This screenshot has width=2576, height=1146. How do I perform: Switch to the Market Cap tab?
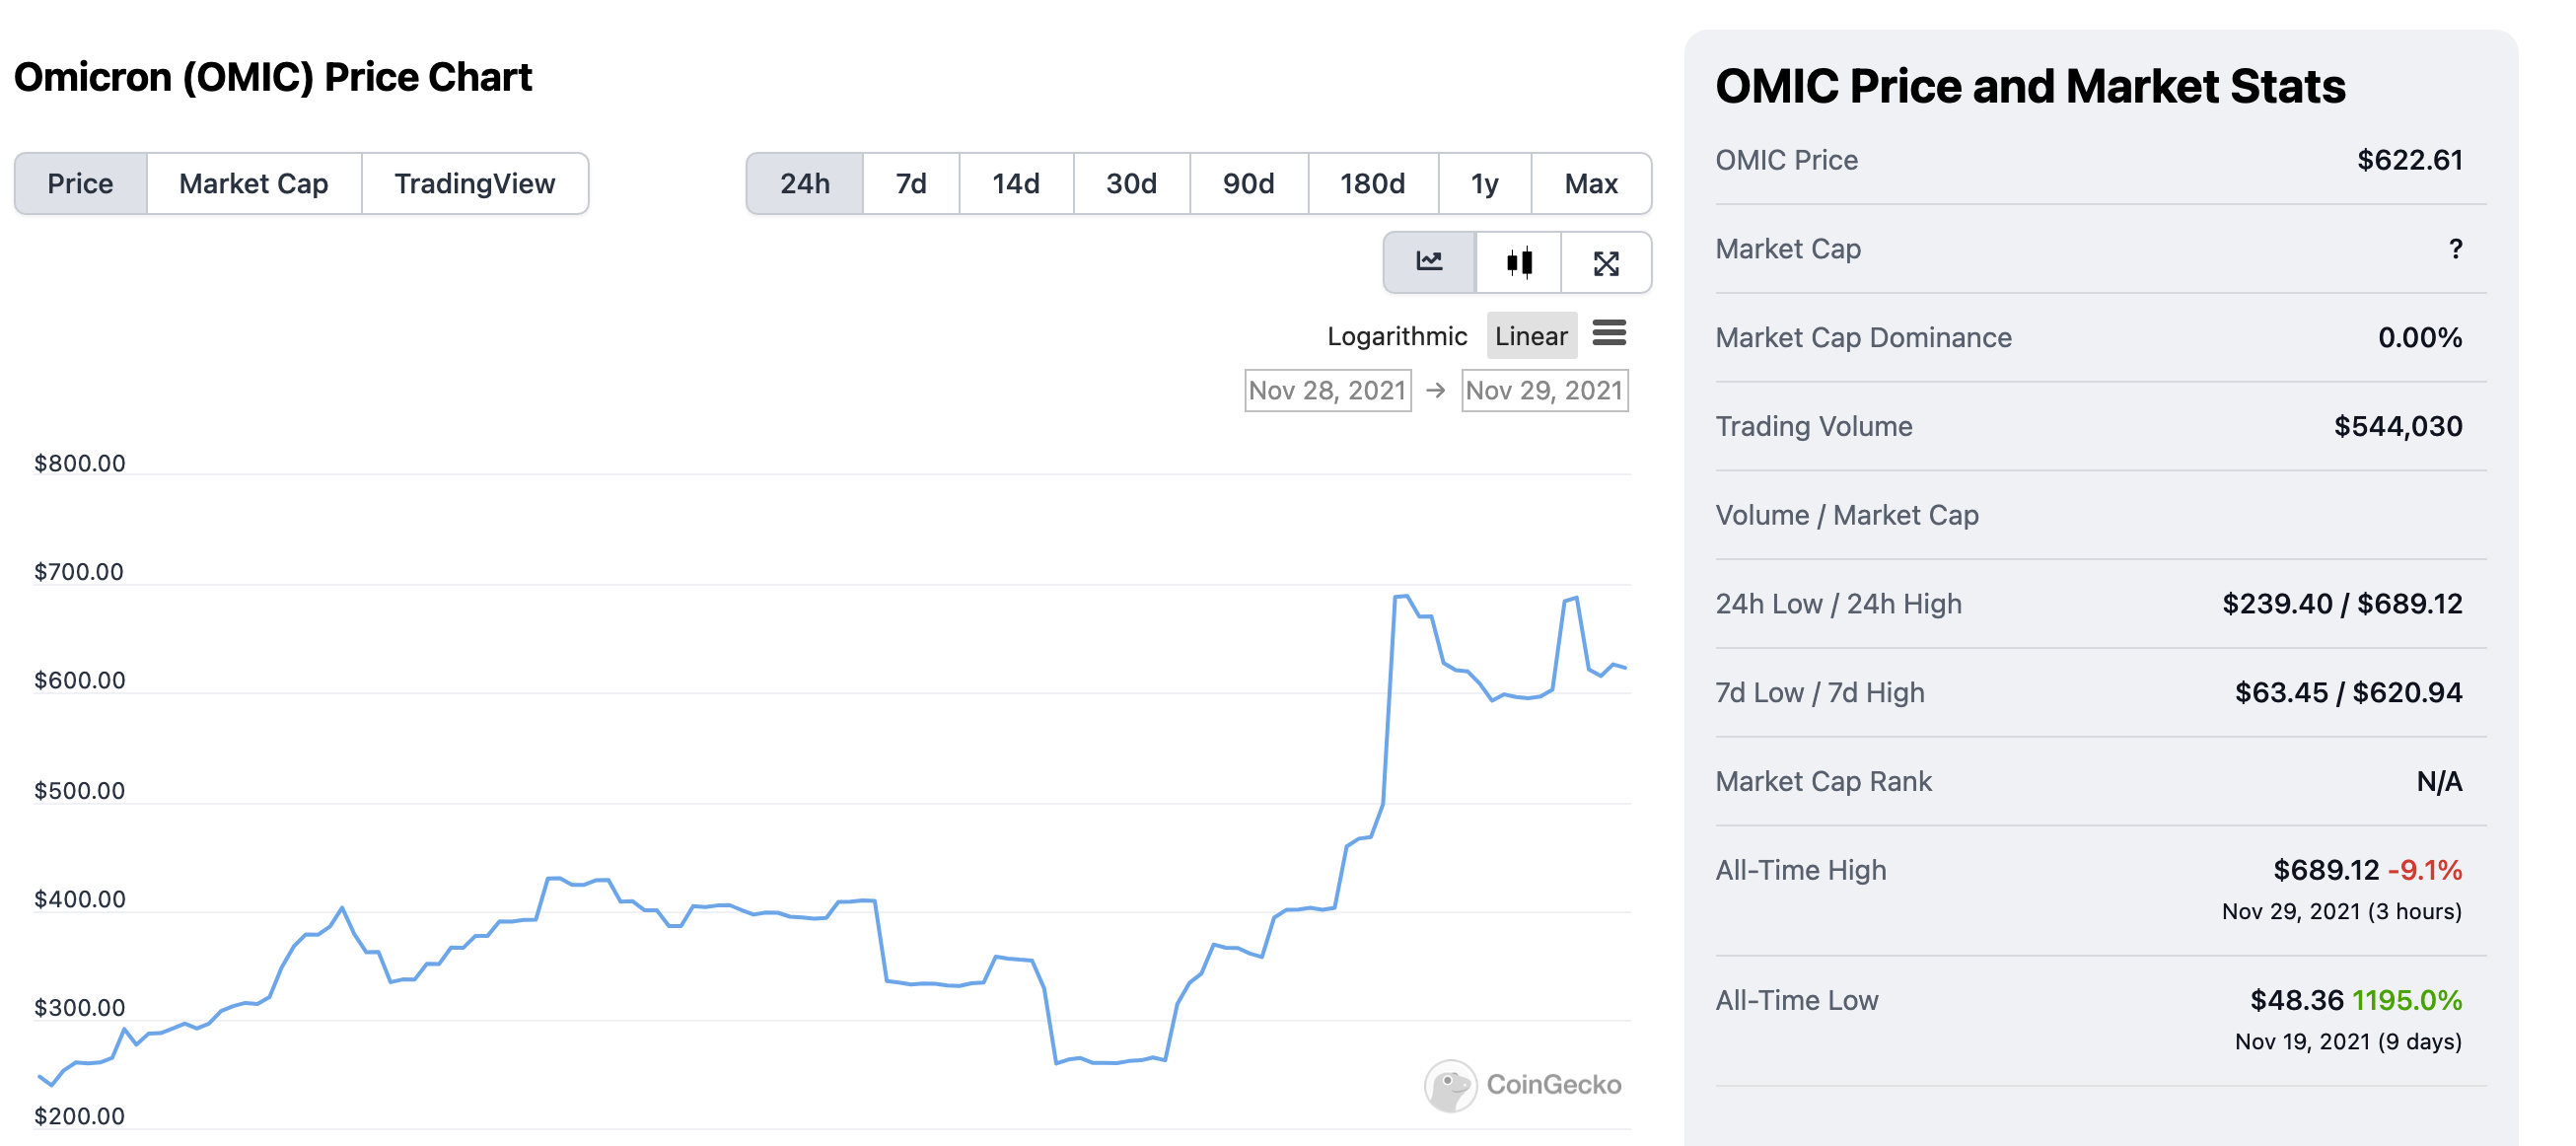click(x=252, y=183)
